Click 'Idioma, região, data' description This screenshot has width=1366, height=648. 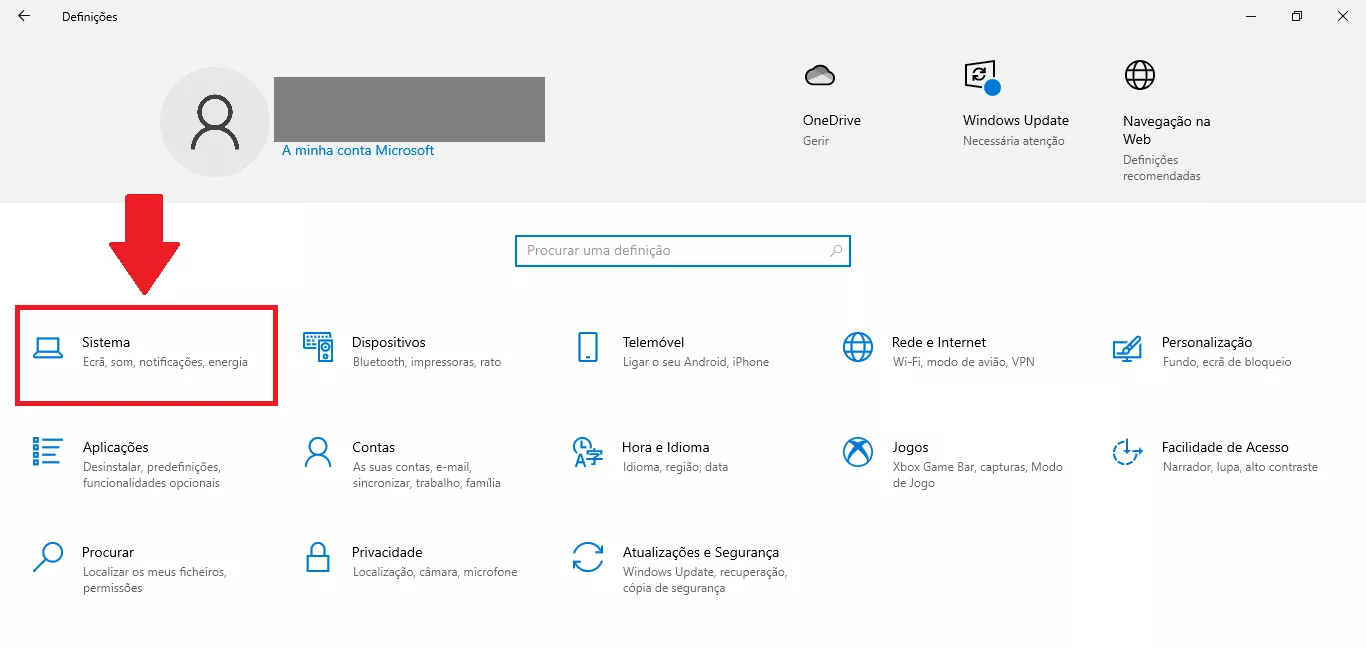point(676,467)
